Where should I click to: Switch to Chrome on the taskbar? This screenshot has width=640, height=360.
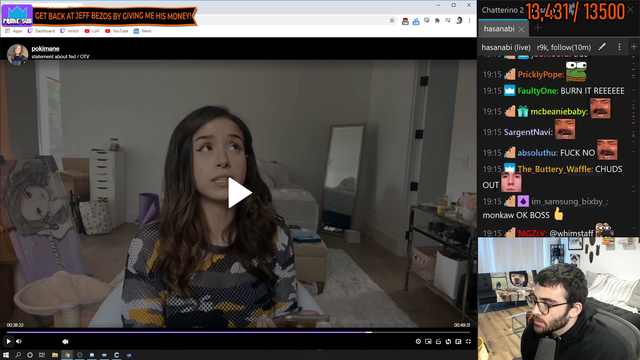67,355
